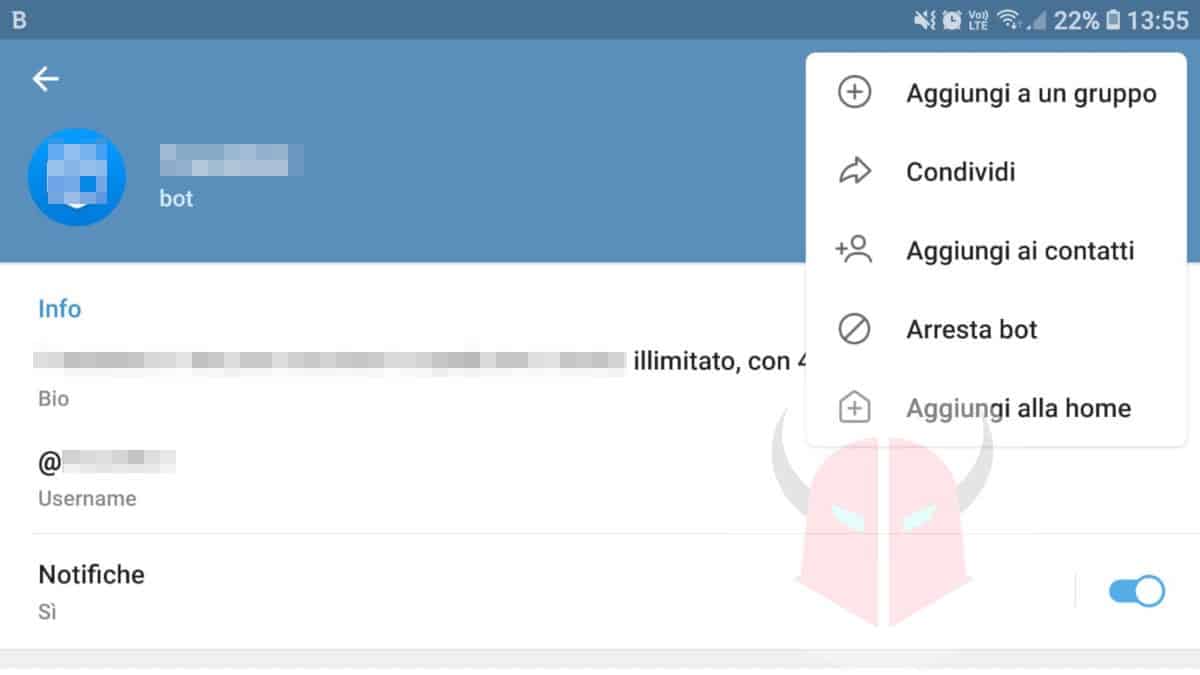Tap the blurred @username field
Screen dimensions: 1200x675
pos(107,461)
